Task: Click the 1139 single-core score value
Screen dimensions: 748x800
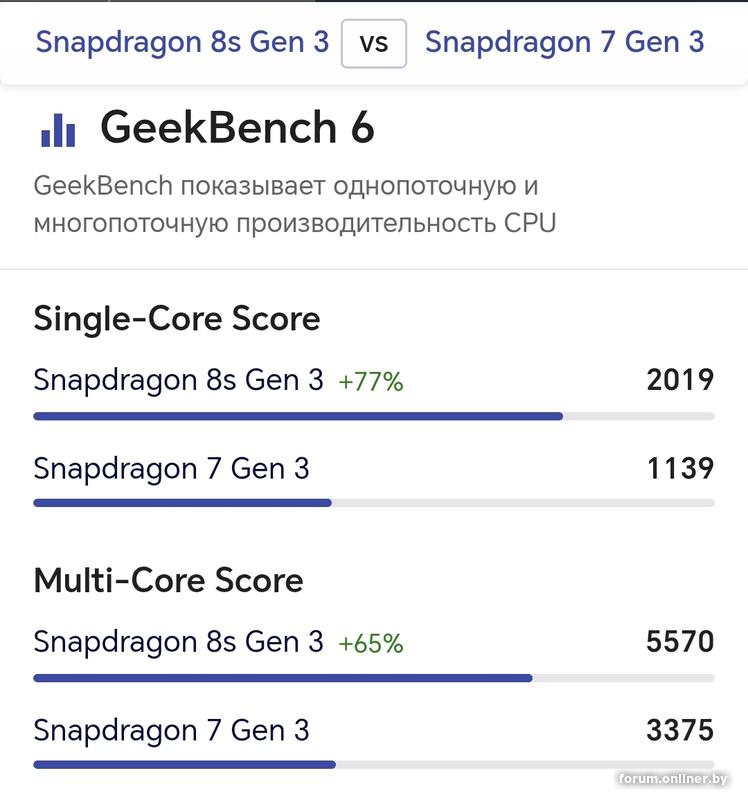Action: [680, 468]
